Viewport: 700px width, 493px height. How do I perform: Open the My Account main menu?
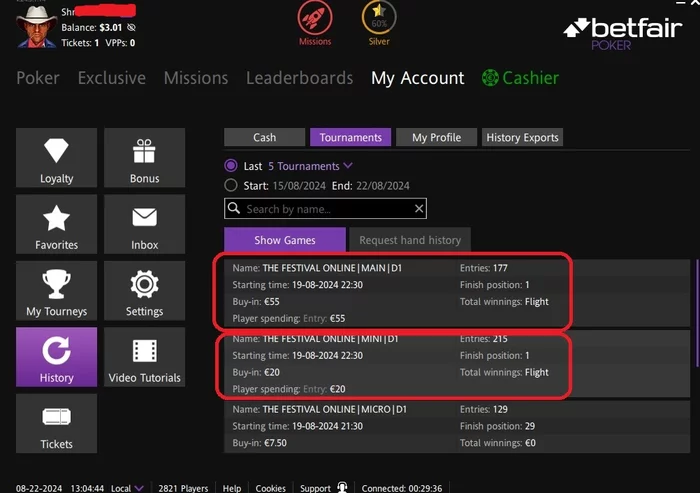(417, 78)
